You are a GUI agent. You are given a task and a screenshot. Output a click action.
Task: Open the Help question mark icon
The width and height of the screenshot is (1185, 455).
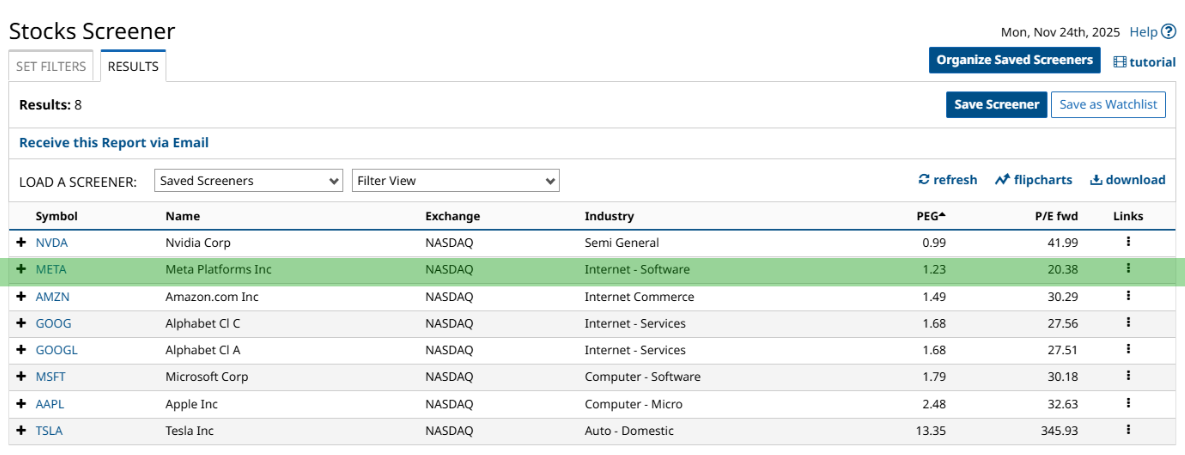[1168, 32]
